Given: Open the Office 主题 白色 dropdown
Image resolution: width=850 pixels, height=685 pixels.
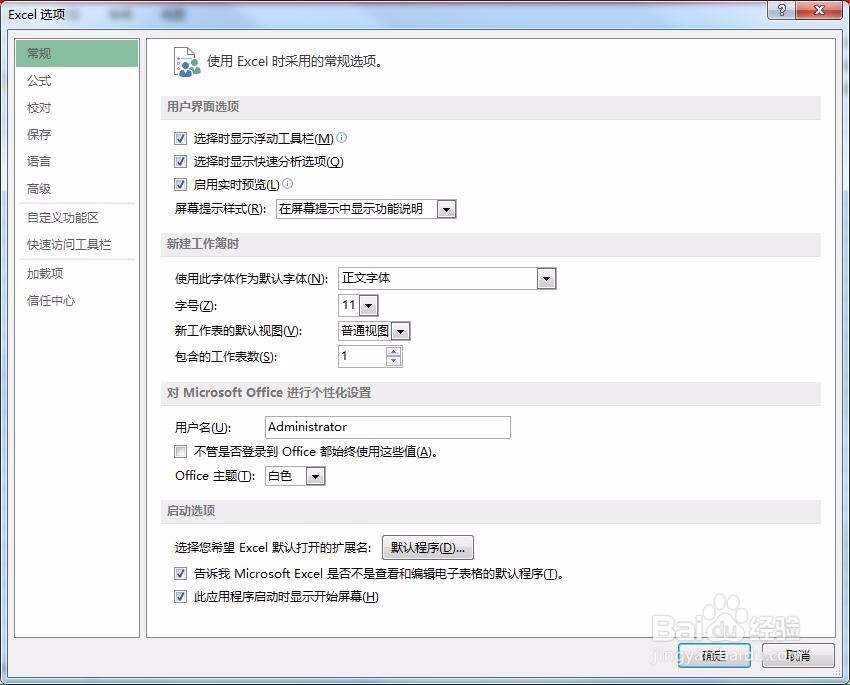Looking at the screenshot, I should pos(315,477).
